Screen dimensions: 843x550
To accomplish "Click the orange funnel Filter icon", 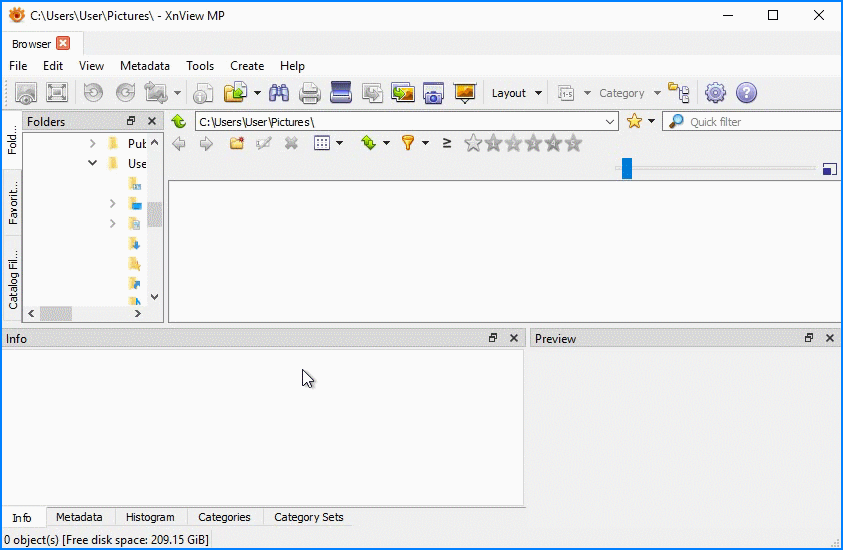I will [408, 142].
